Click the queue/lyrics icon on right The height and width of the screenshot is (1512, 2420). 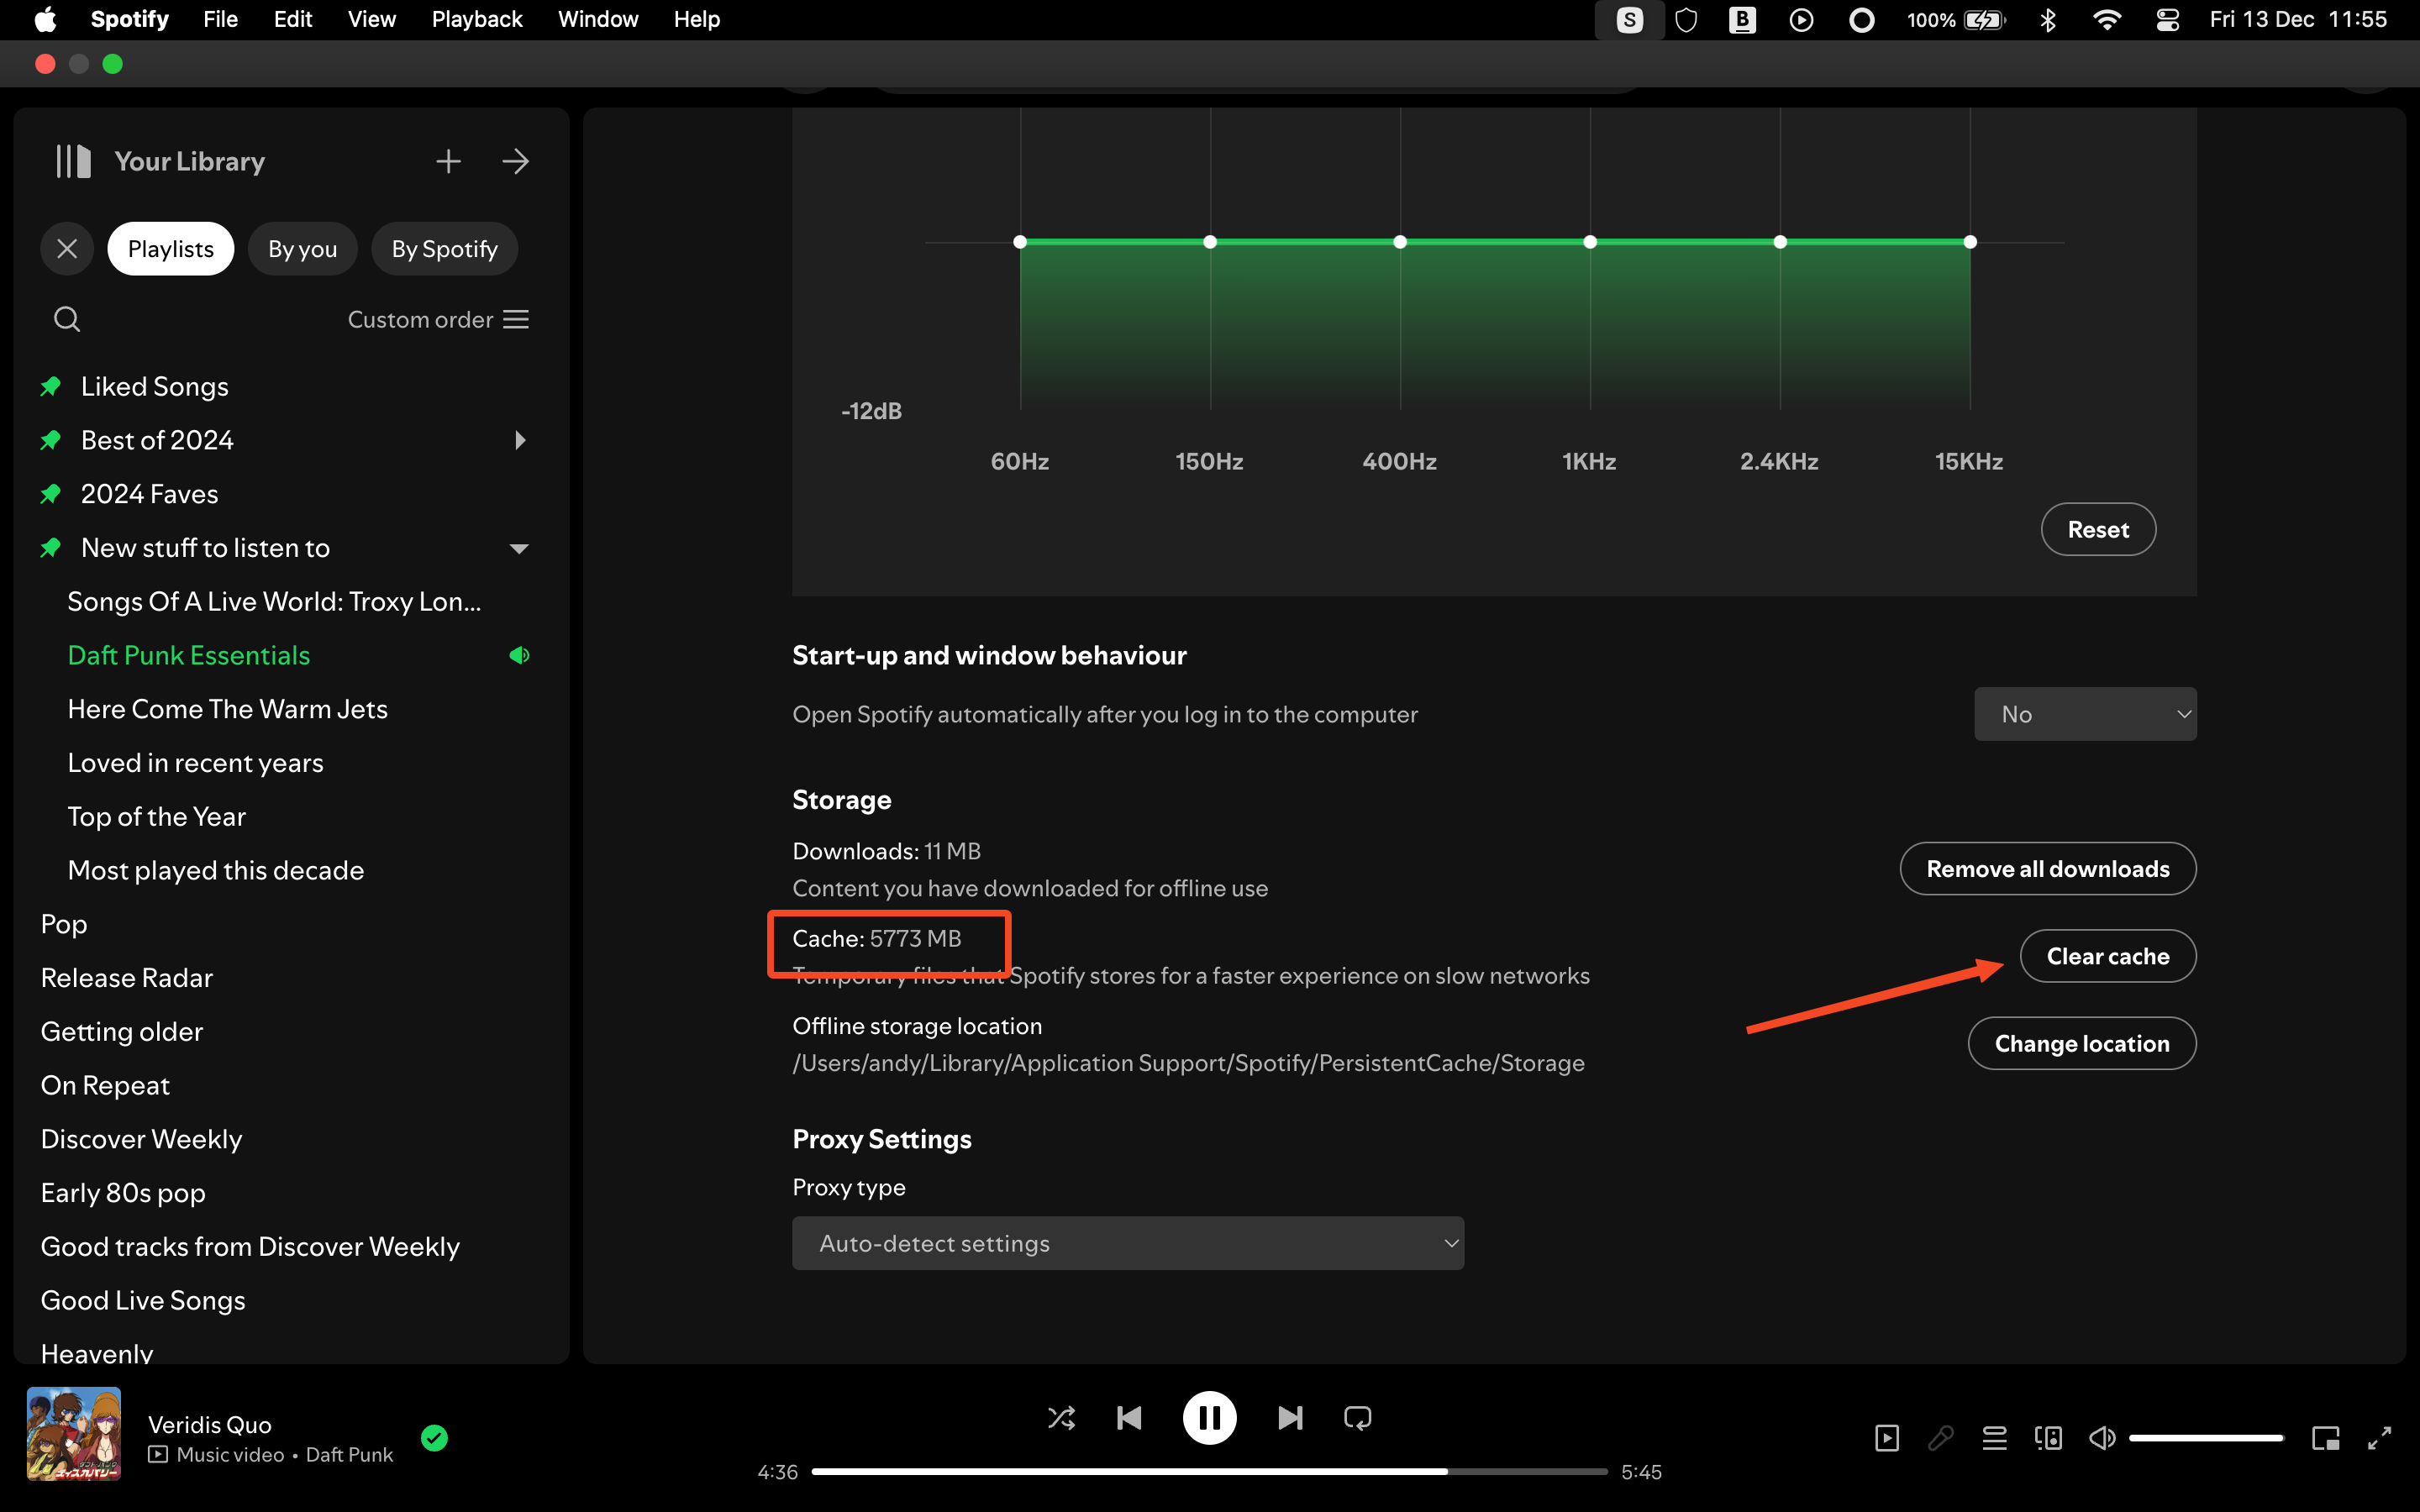[1993, 1437]
